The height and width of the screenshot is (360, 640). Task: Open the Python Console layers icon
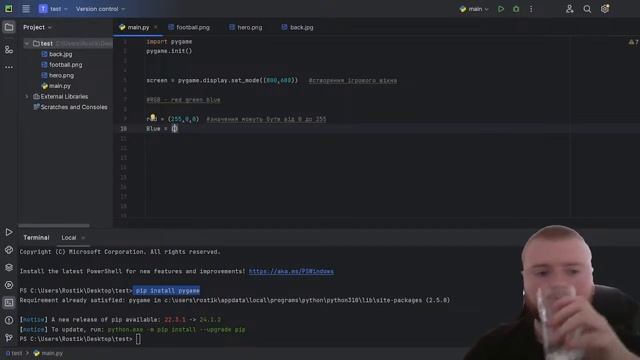click(9, 267)
